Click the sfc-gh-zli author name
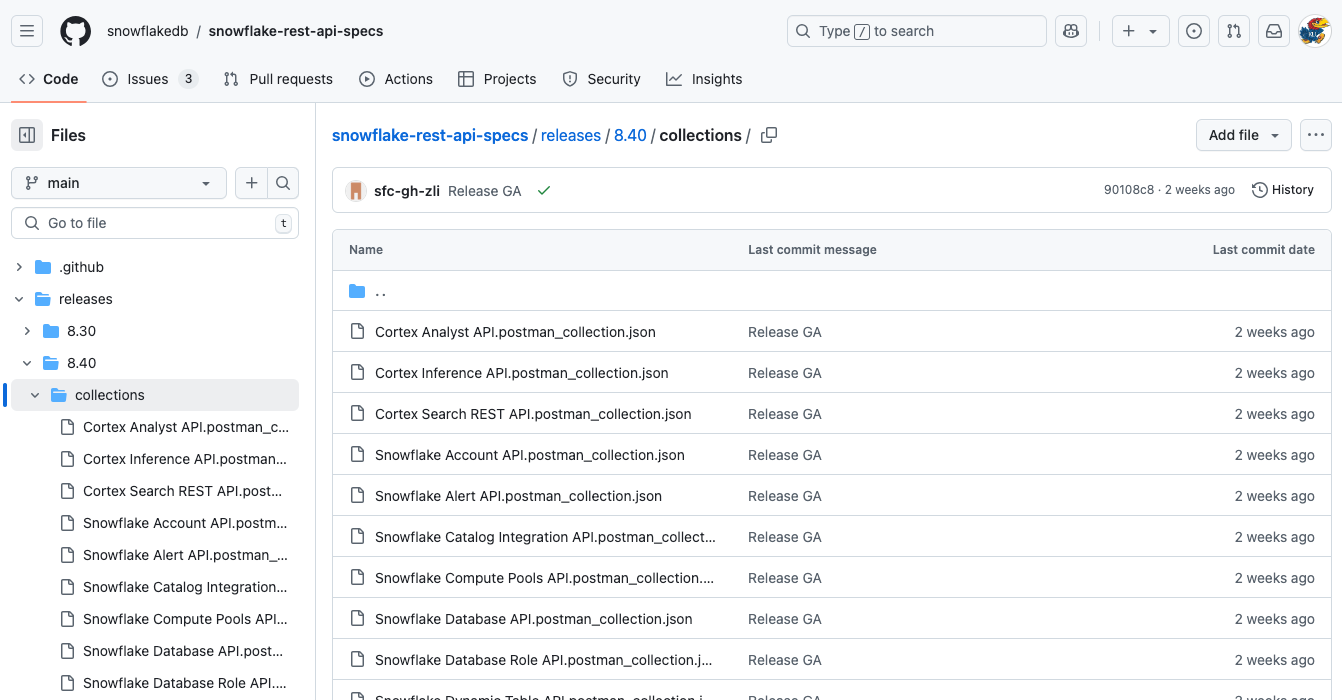The image size is (1342, 700). [x=407, y=190]
